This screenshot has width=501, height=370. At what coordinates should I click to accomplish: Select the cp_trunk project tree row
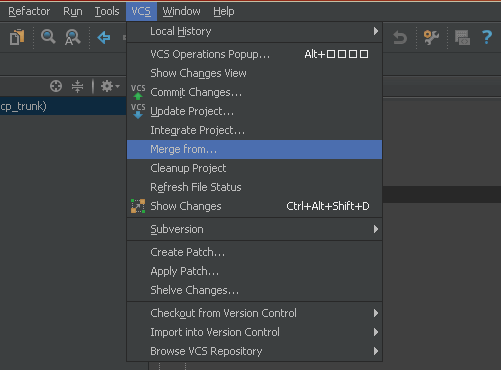pyautogui.click(x=63, y=106)
